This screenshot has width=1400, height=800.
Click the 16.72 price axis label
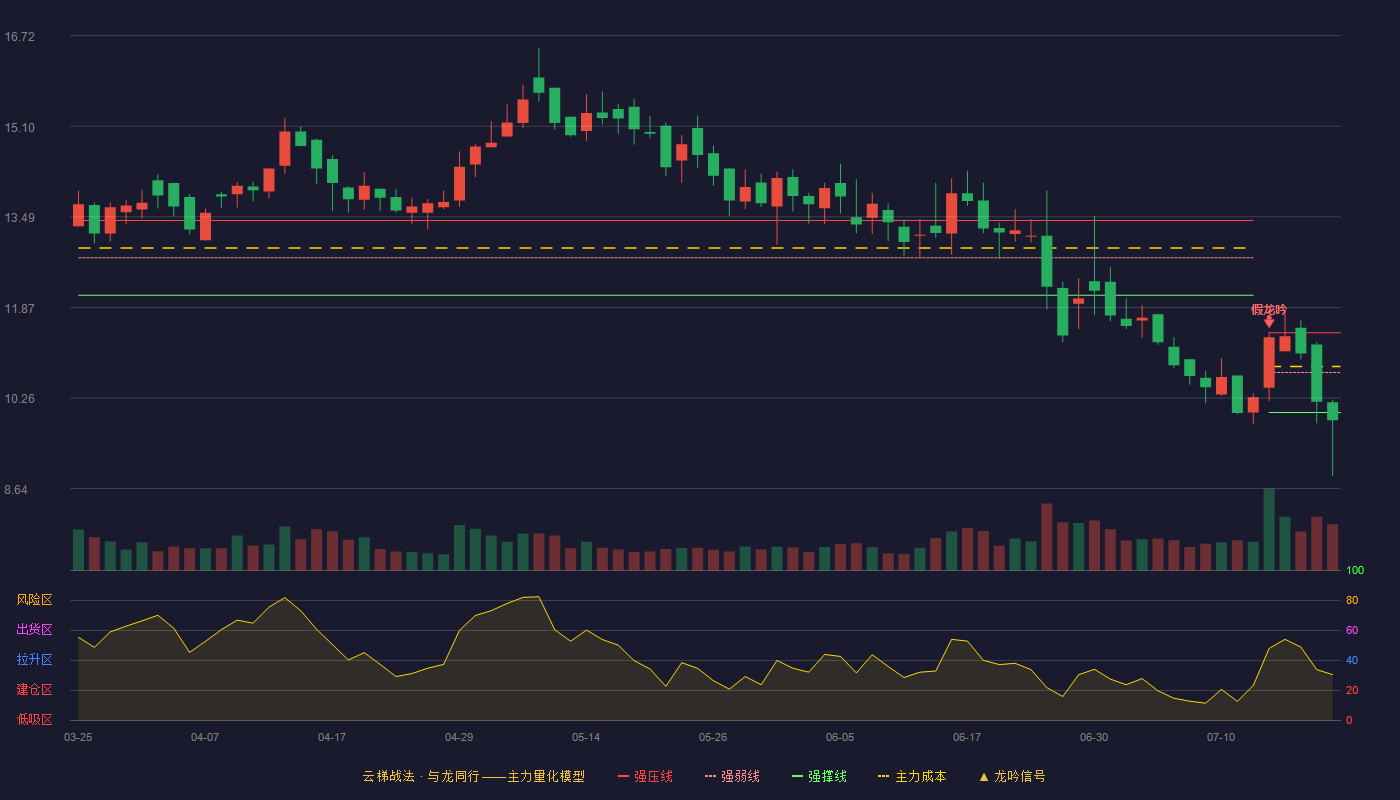click(20, 37)
